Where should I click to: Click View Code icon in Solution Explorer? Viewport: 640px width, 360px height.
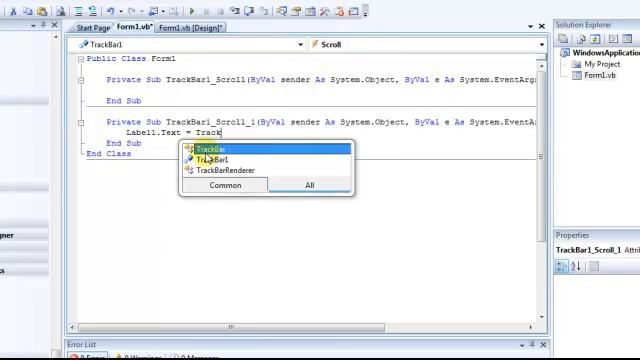click(x=613, y=39)
